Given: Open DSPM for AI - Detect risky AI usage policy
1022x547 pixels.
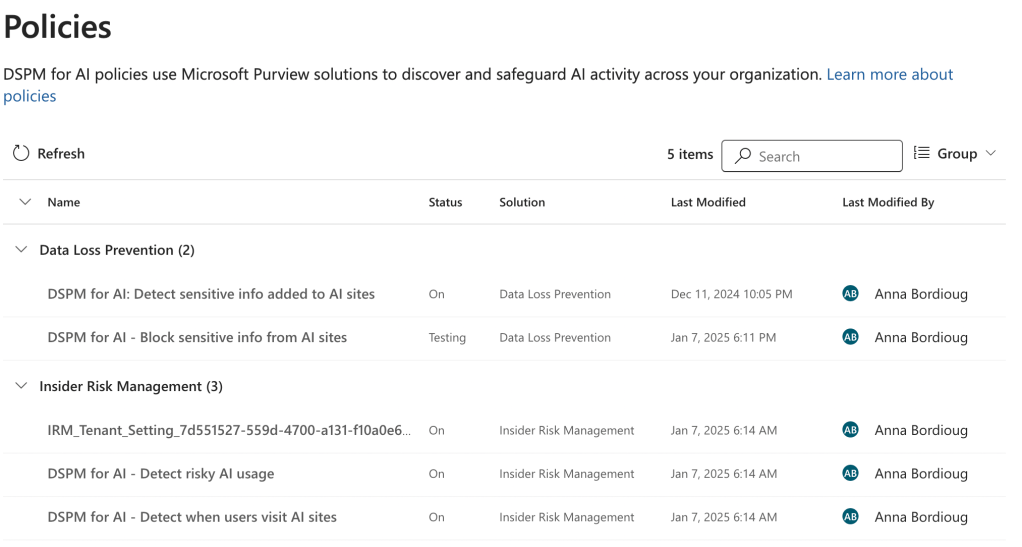Looking at the screenshot, I should coord(161,473).
